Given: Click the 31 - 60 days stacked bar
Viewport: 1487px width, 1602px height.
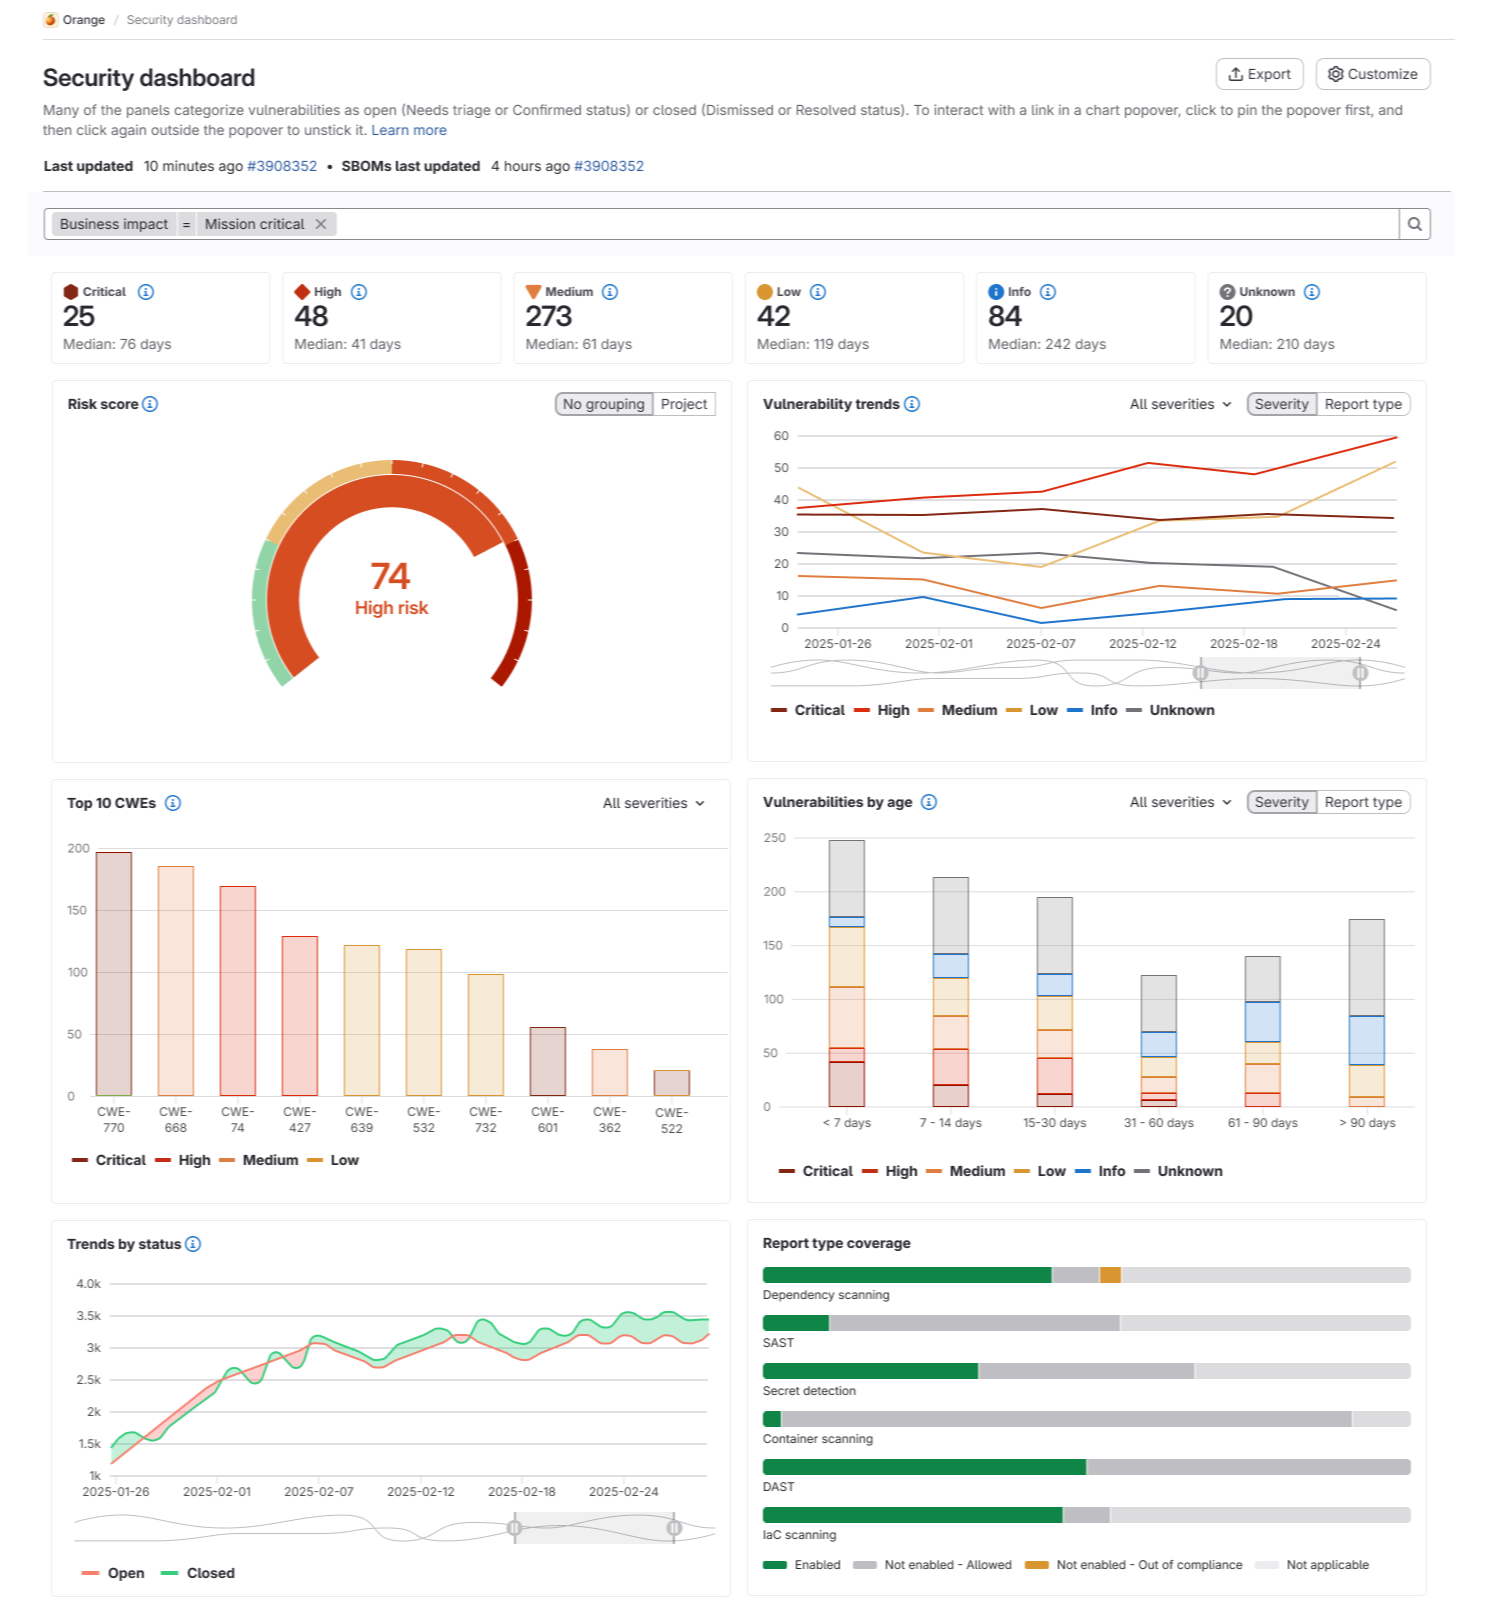Looking at the screenshot, I should [x=1159, y=1041].
